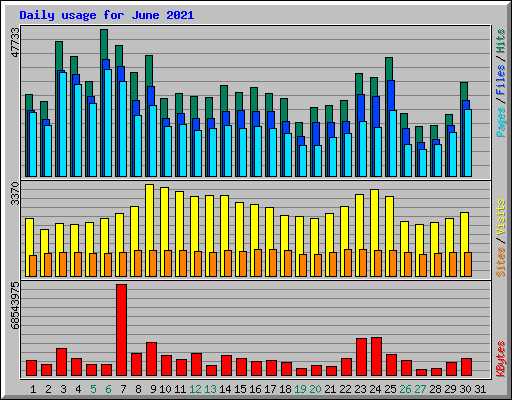512x400 pixels.
Task: Click green weekend day label 19
Action: 300,389
